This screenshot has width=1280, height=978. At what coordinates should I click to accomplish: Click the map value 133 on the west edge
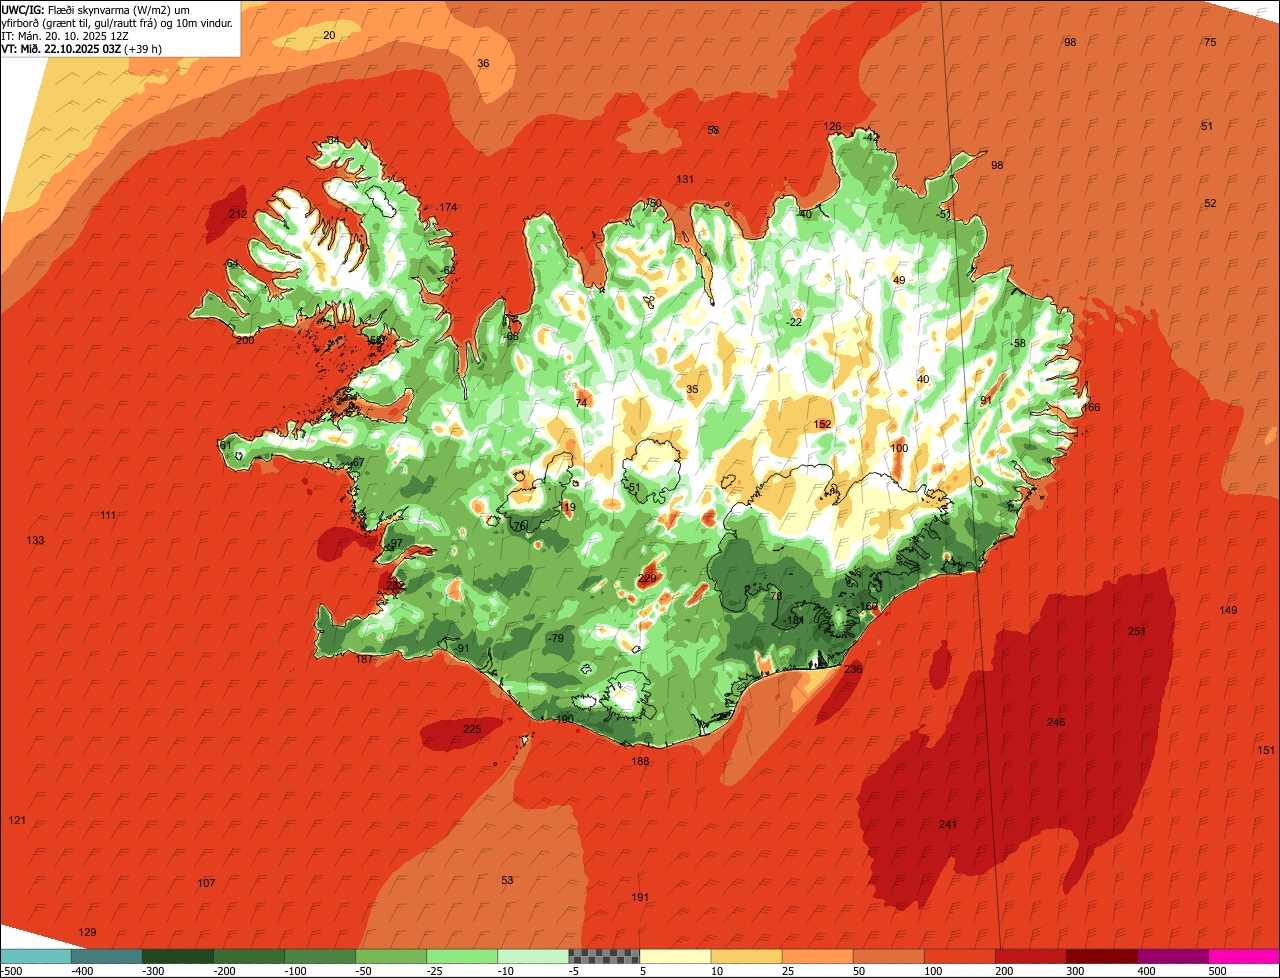click(x=35, y=540)
